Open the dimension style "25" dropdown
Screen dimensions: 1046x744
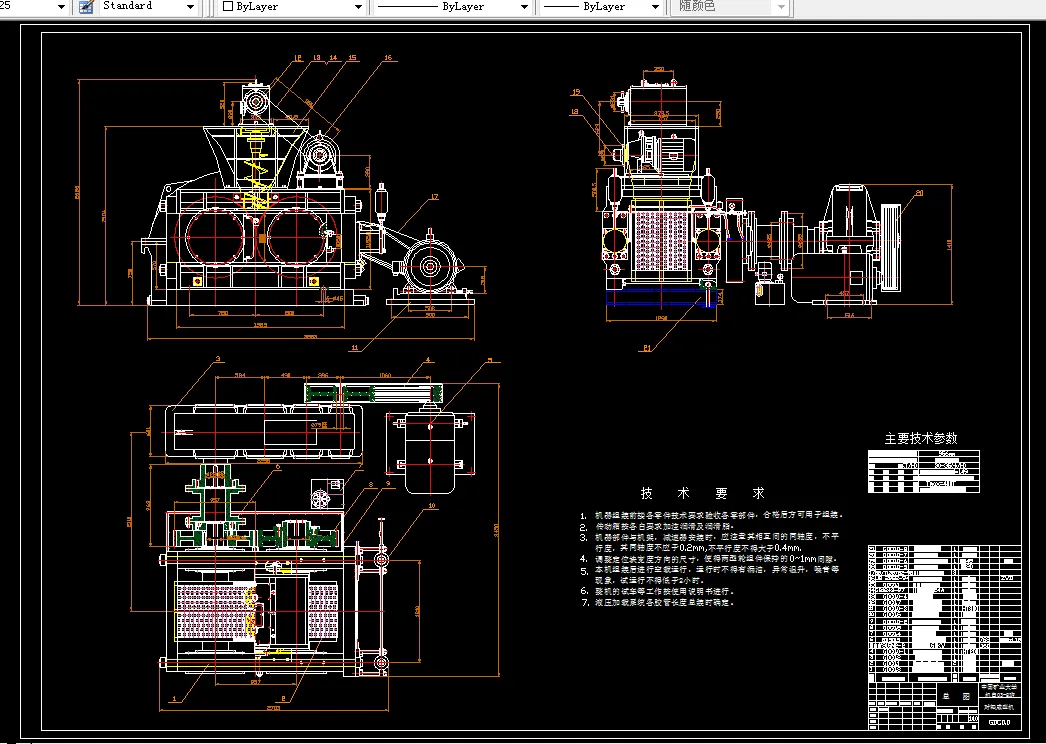click(60, 6)
